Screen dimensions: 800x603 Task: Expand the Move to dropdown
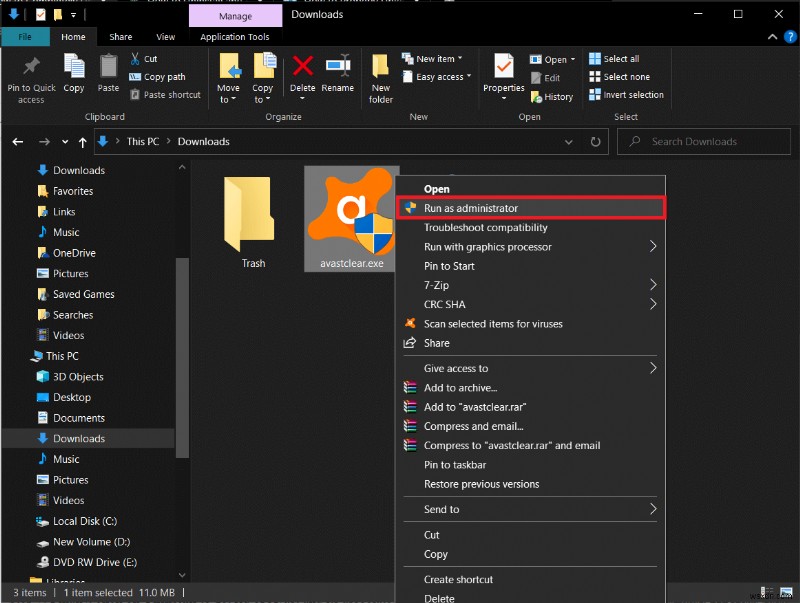228,94
